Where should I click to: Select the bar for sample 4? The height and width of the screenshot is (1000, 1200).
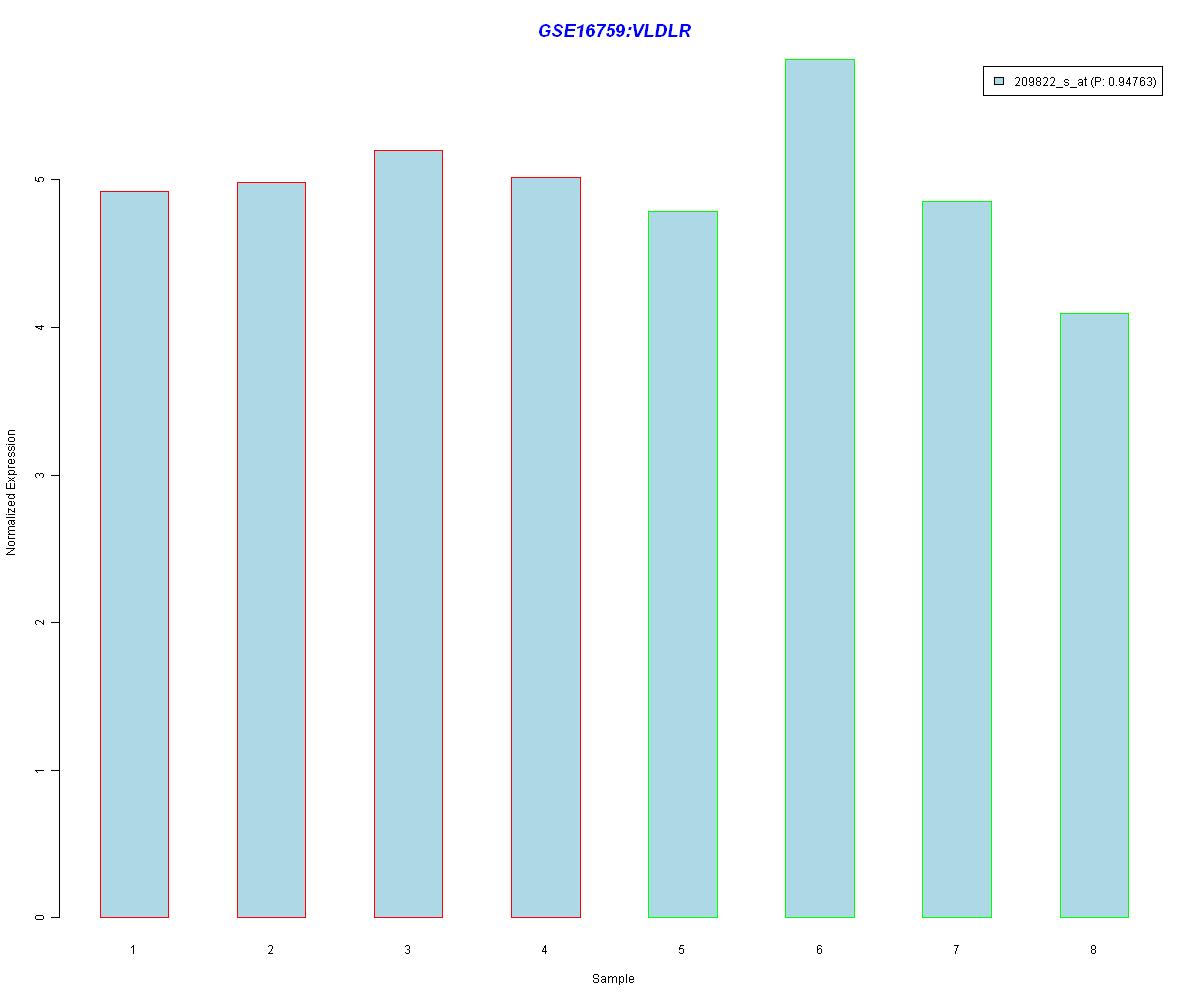pyautogui.click(x=546, y=547)
